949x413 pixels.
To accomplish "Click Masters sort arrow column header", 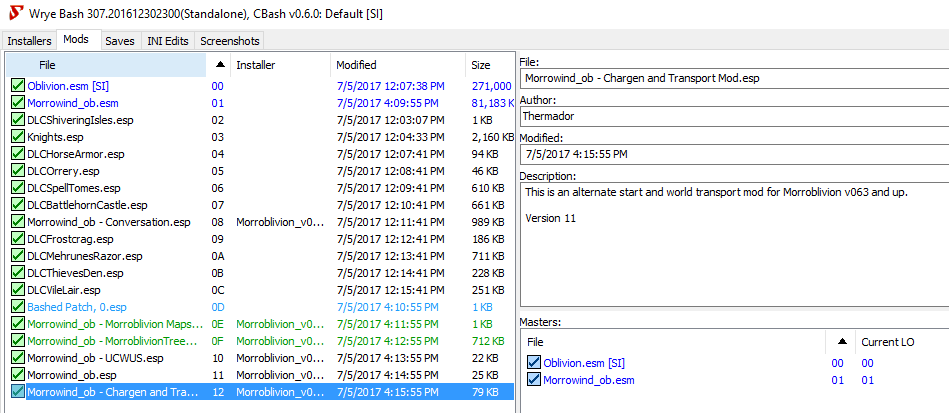I will 840,342.
